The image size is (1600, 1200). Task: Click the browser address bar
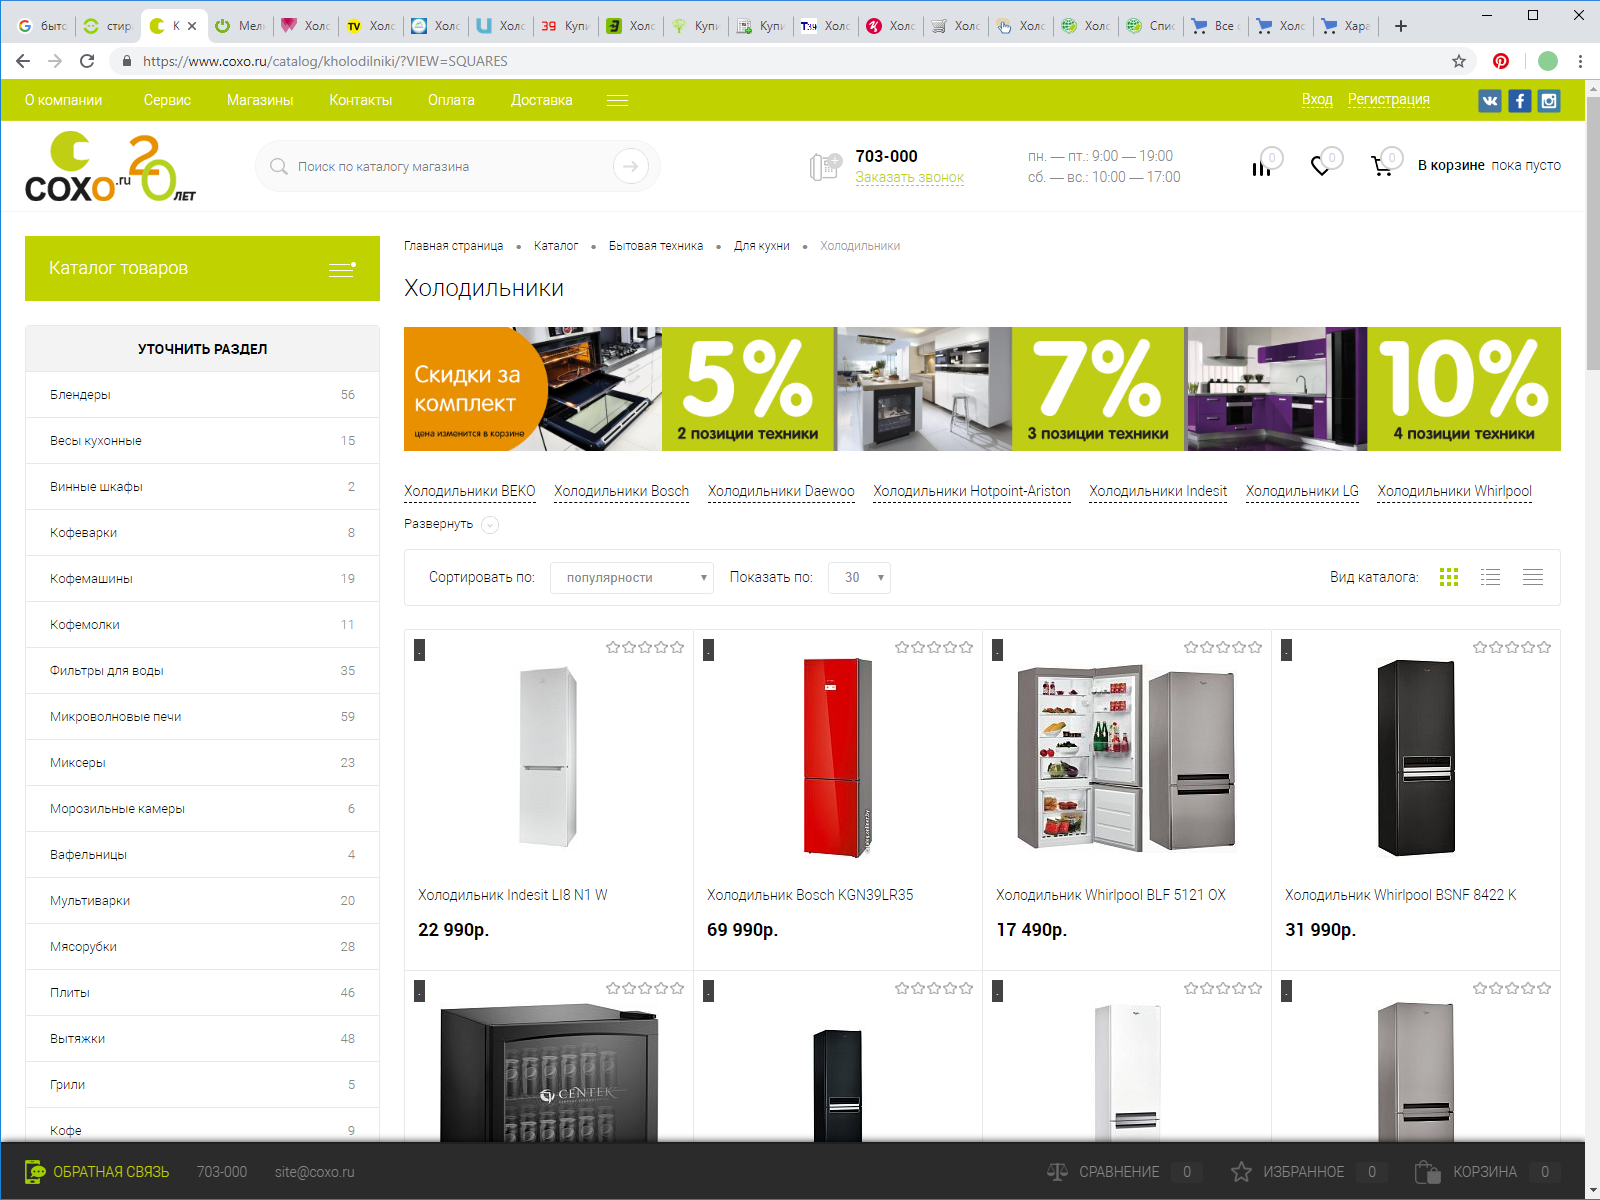click(x=780, y=61)
